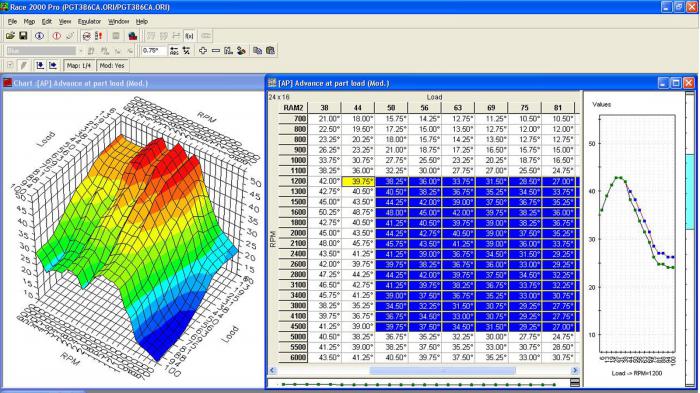
Task: Save the map with the floppy disk icon
Action: 23,36
